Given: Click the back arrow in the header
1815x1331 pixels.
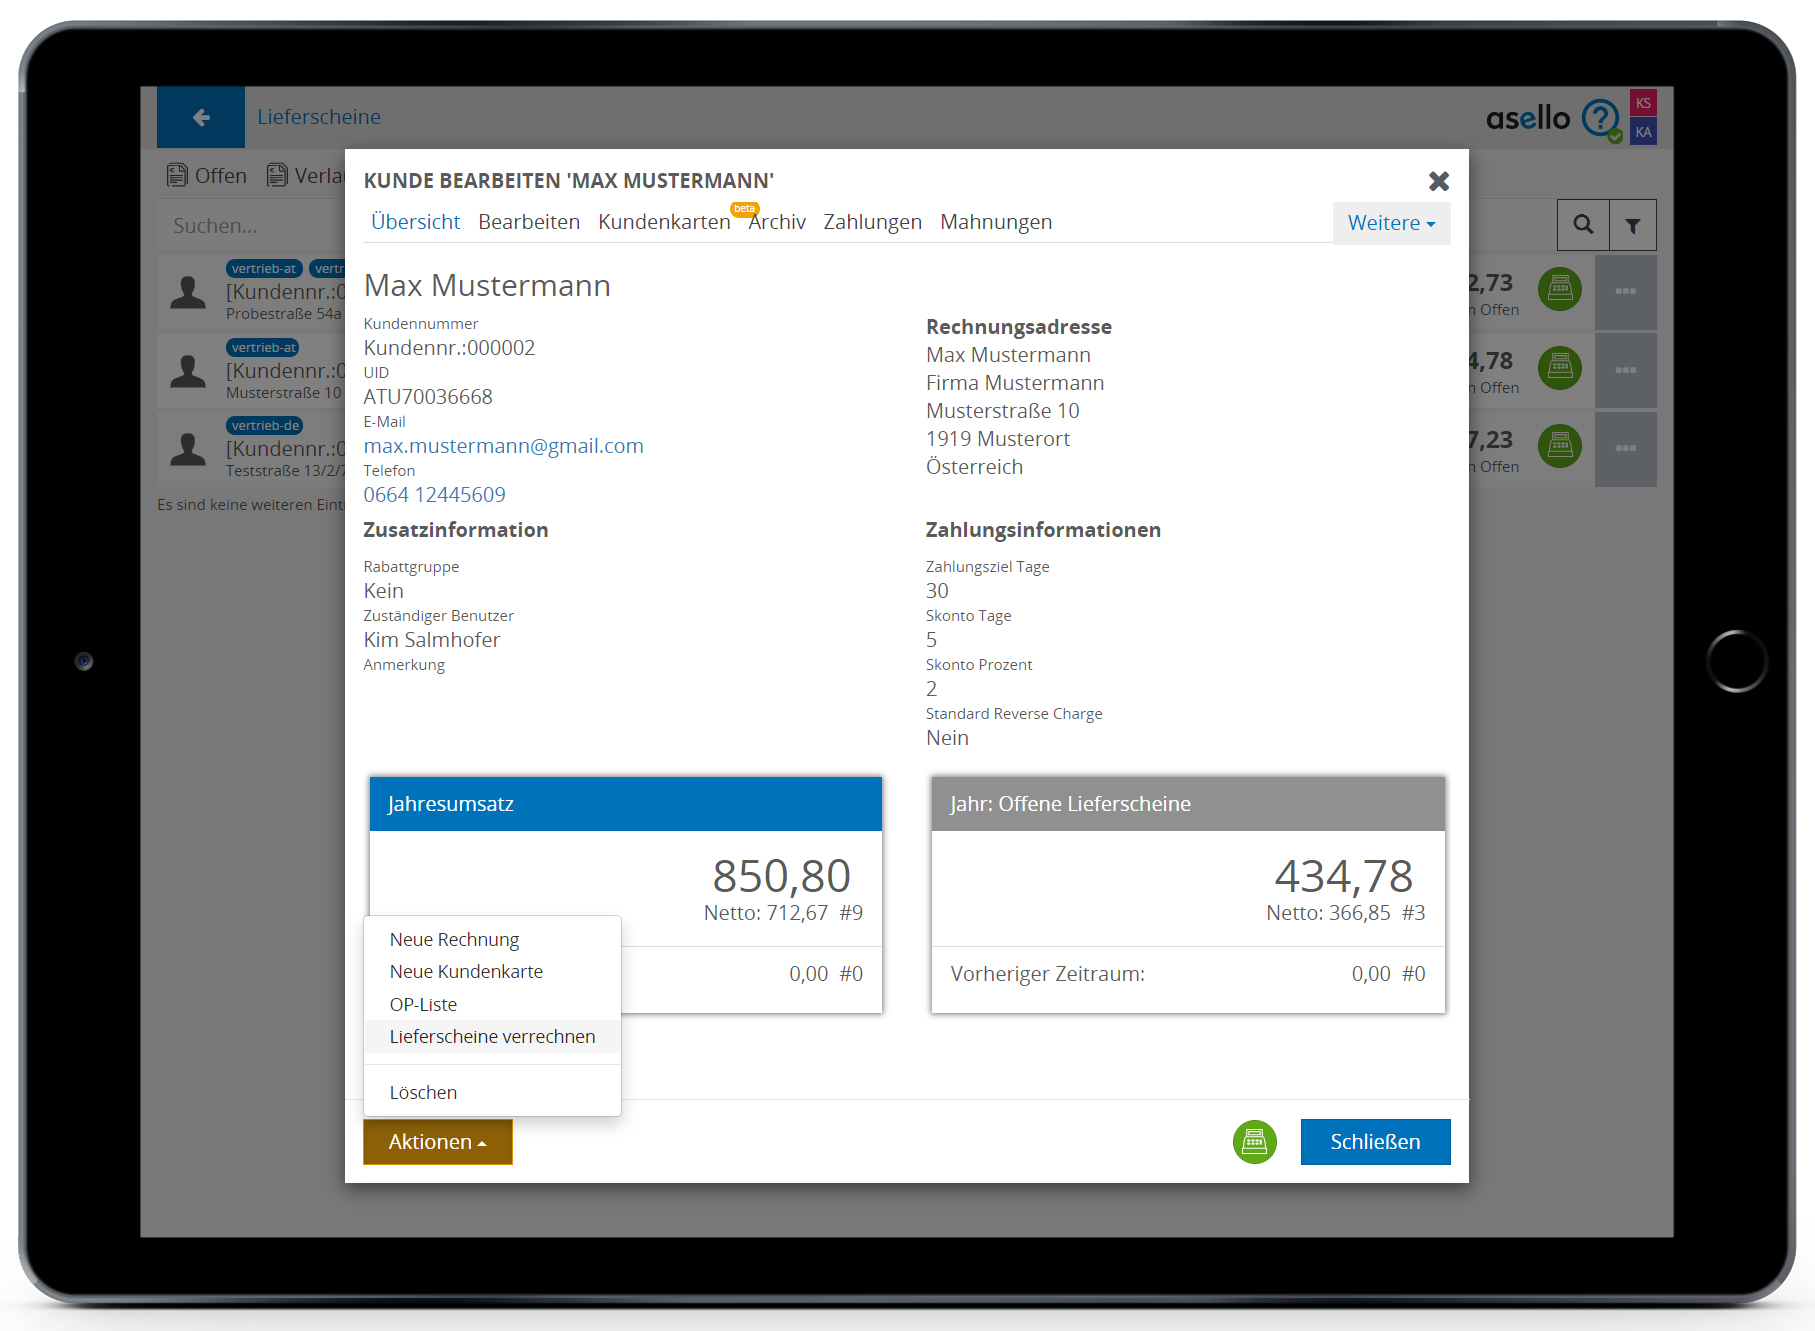Looking at the screenshot, I should [x=201, y=117].
